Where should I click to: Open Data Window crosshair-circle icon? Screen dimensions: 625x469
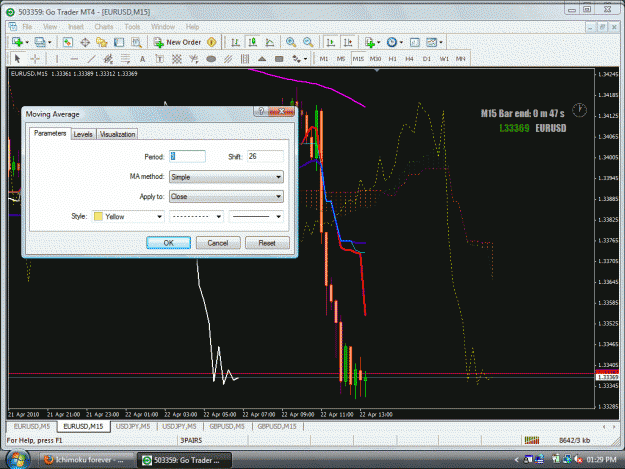85,42
